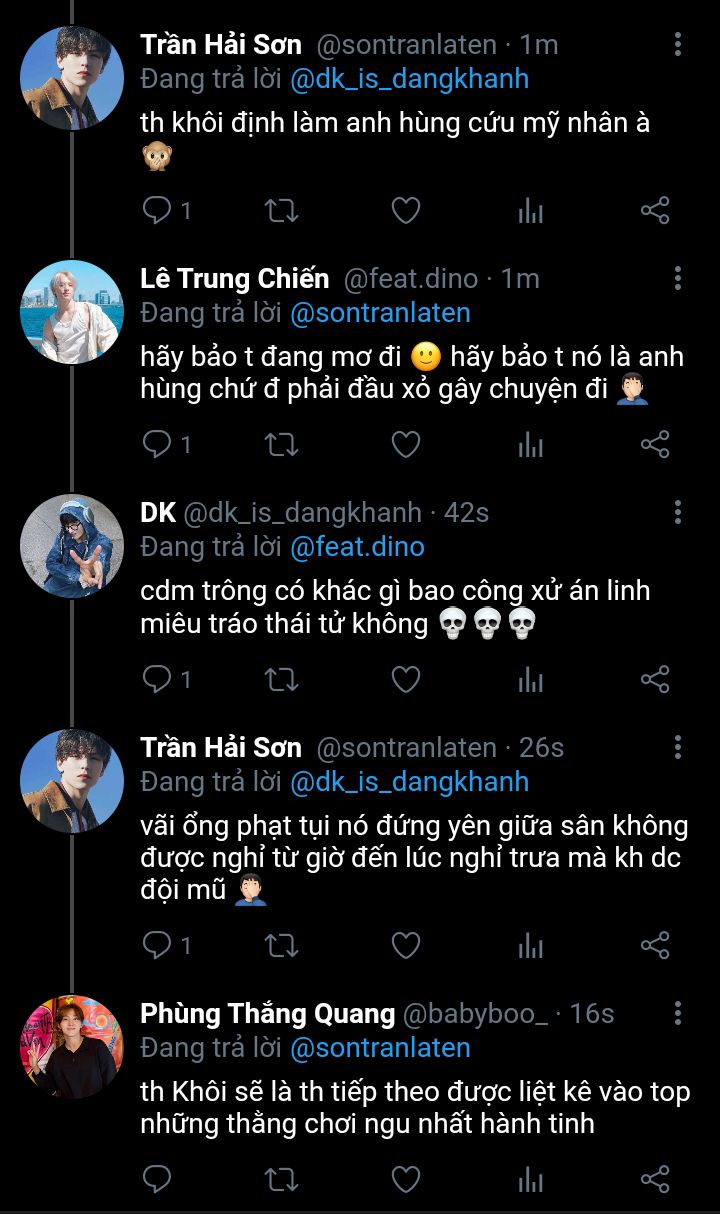Screen dimensions: 720x1214
Task: Like Trần Hải Sơn's first tweet
Action: tap(405, 210)
